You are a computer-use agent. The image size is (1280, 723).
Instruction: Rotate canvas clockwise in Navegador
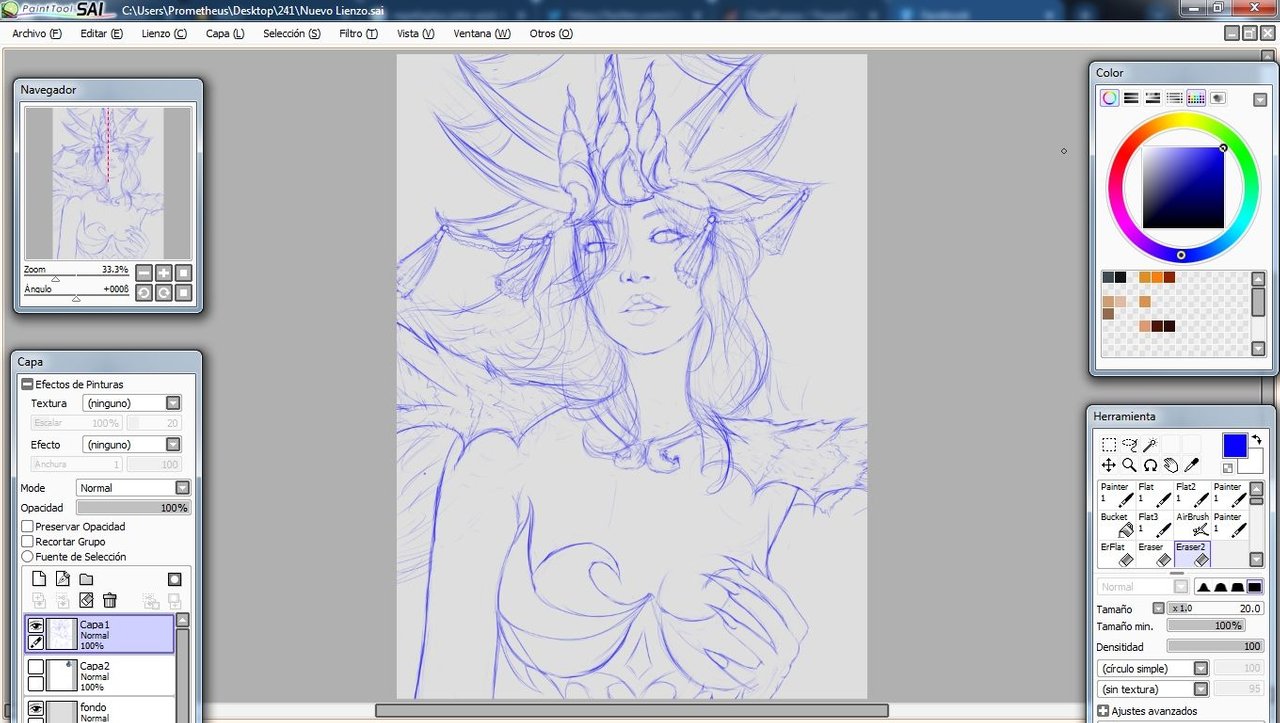[164, 292]
